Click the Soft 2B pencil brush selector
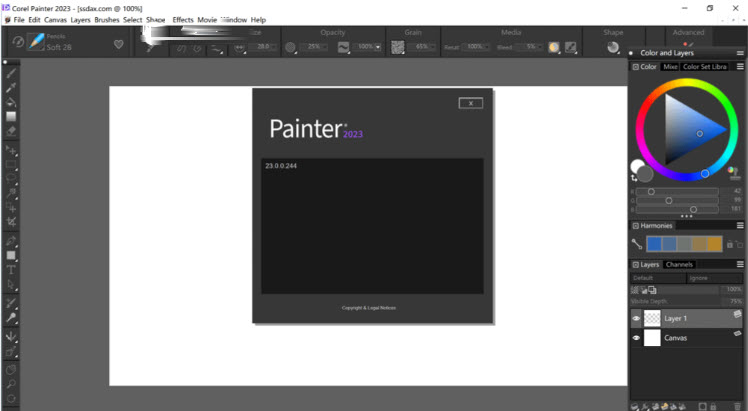This screenshot has width=748, height=411. click(57, 44)
